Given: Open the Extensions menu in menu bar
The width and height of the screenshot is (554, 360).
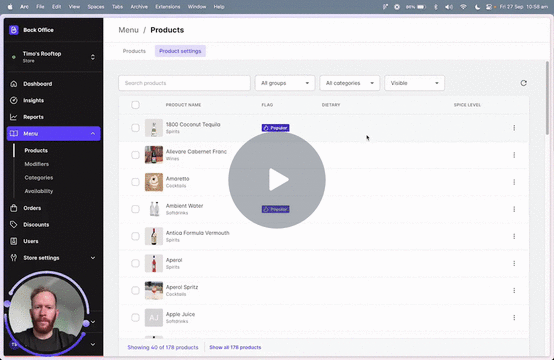Looking at the screenshot, I should click(x=167, y=7).
